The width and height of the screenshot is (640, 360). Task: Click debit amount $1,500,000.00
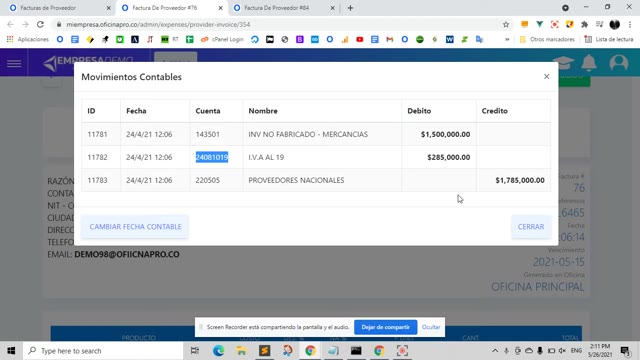tap(445, 134)
